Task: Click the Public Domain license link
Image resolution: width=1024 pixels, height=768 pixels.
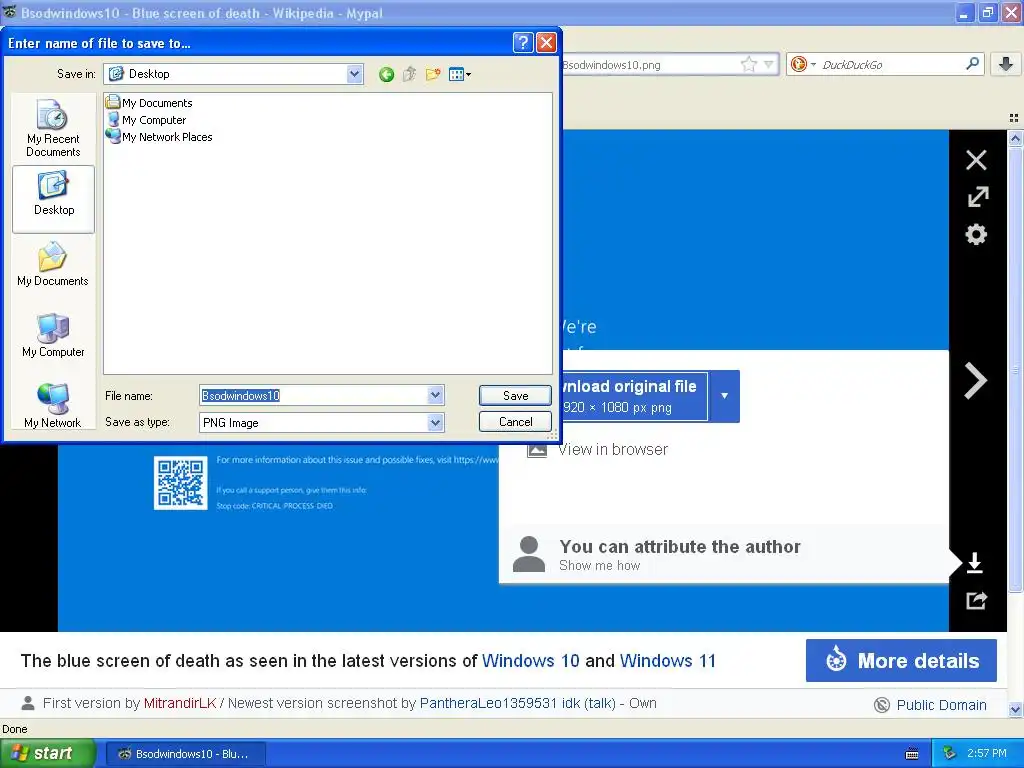Action: click(941, 705)
